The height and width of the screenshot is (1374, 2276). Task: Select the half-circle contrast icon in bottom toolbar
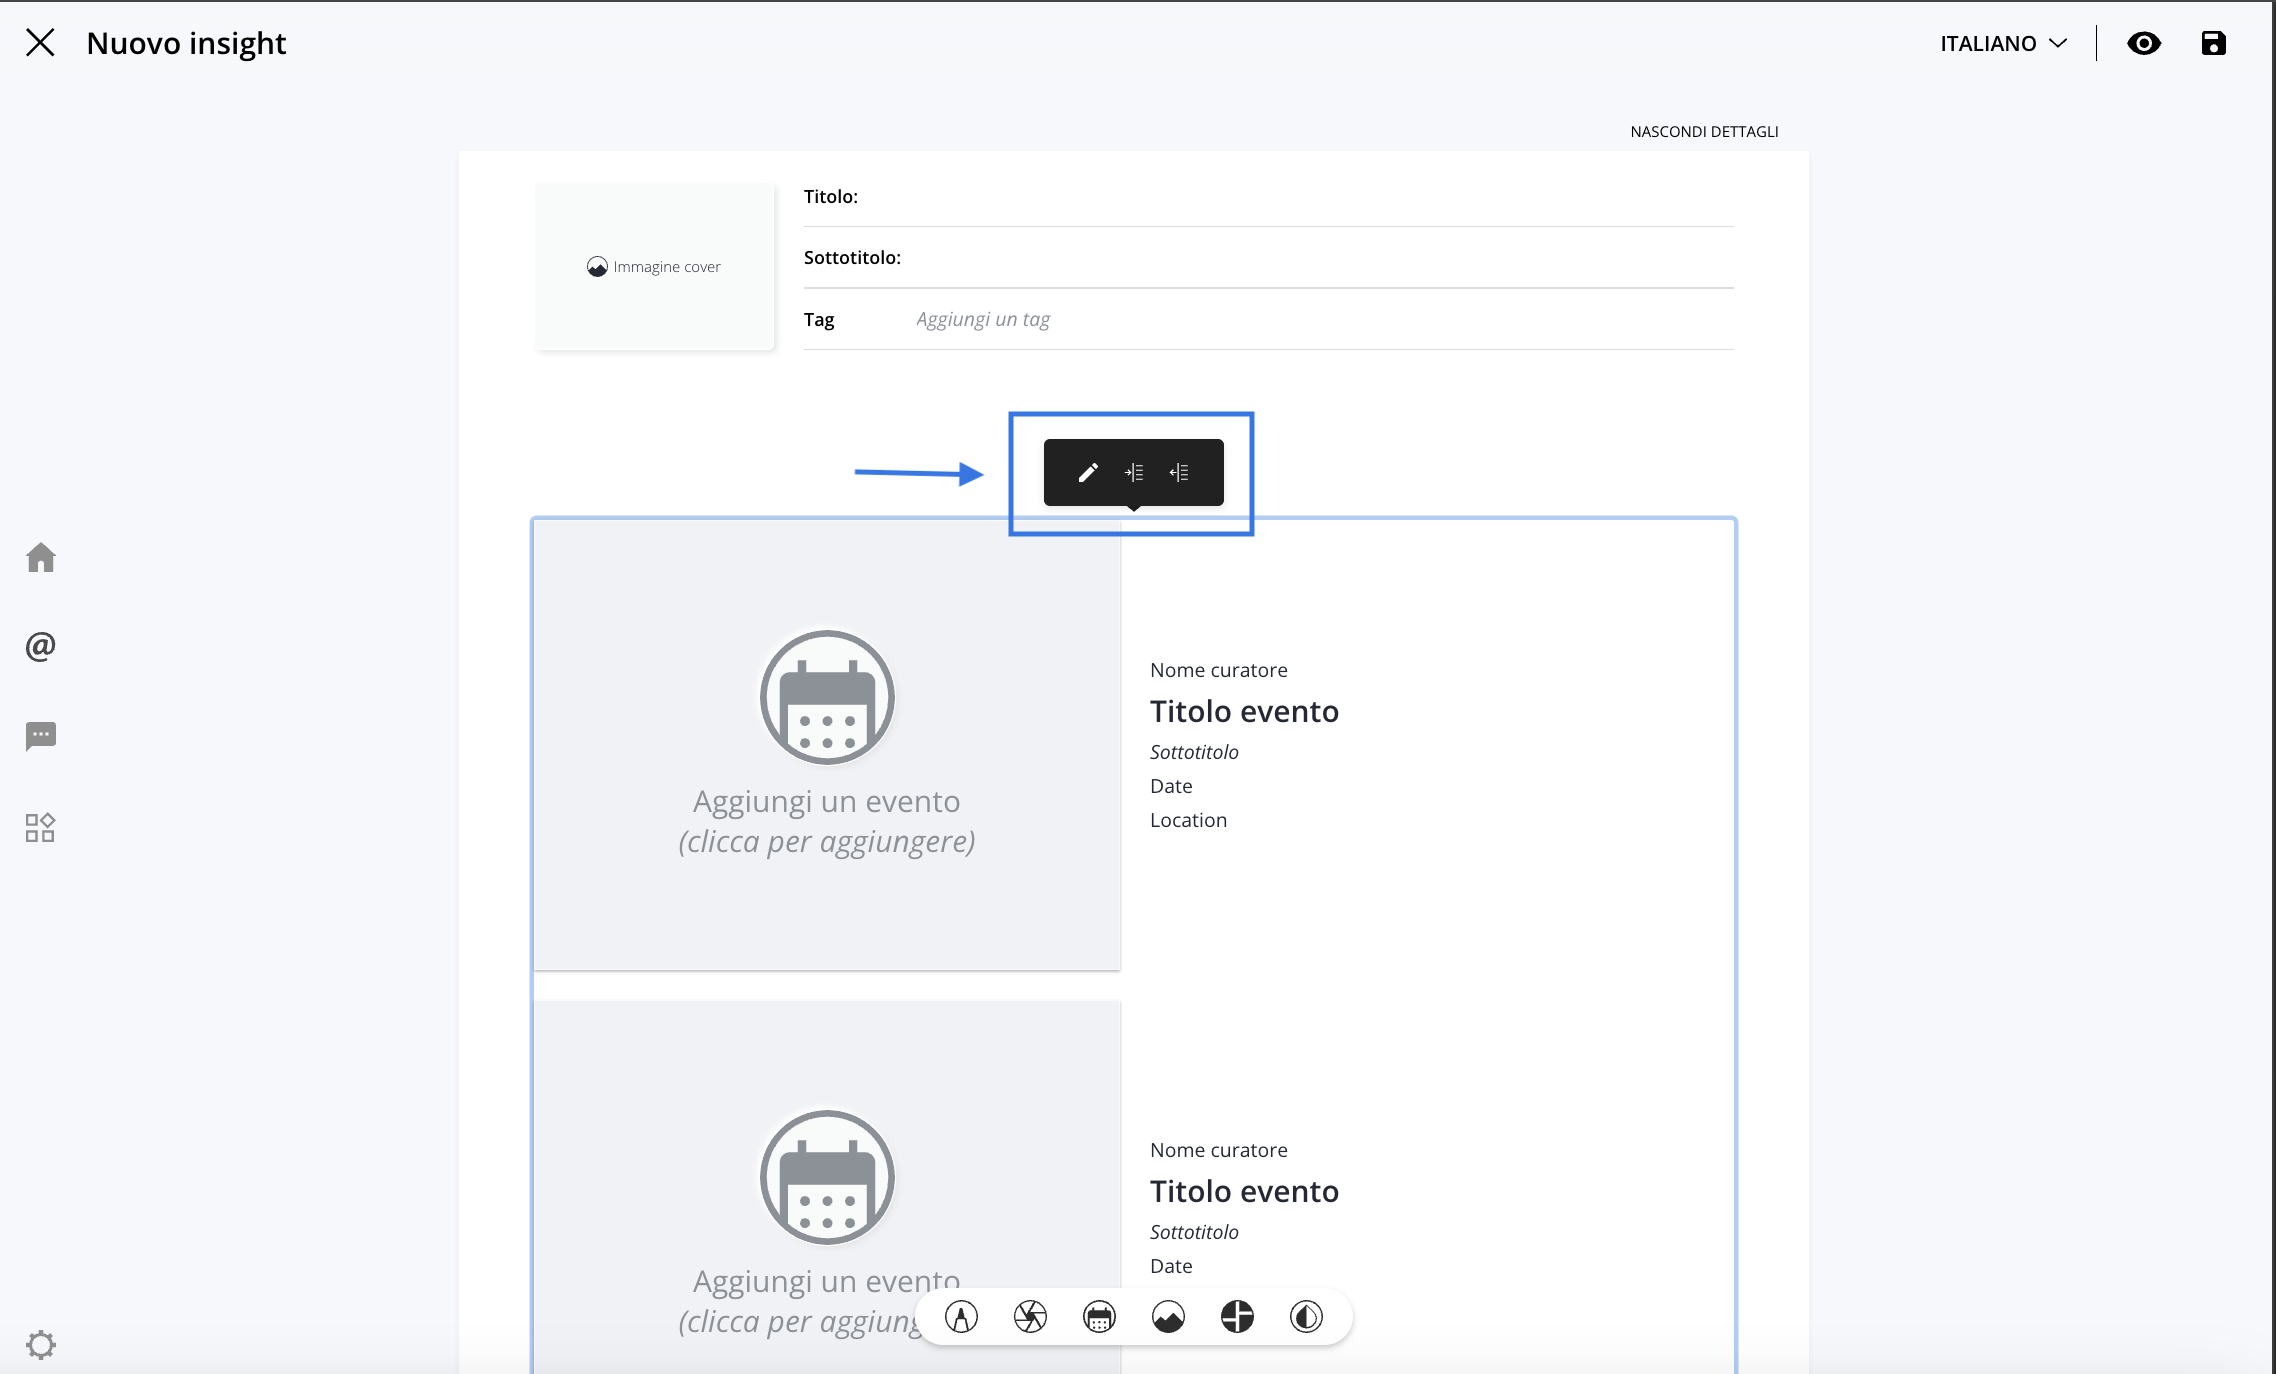[x=1306, y=1317]
